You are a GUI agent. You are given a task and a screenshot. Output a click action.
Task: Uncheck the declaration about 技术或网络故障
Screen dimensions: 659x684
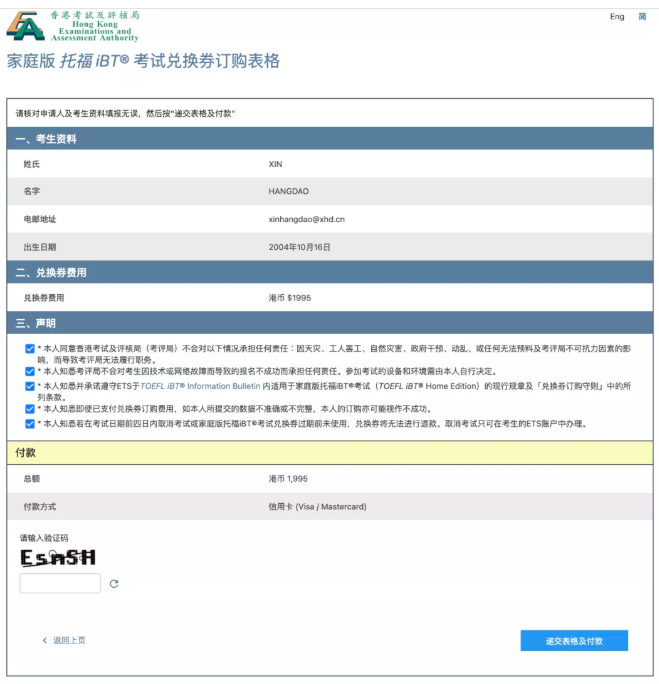30,371
